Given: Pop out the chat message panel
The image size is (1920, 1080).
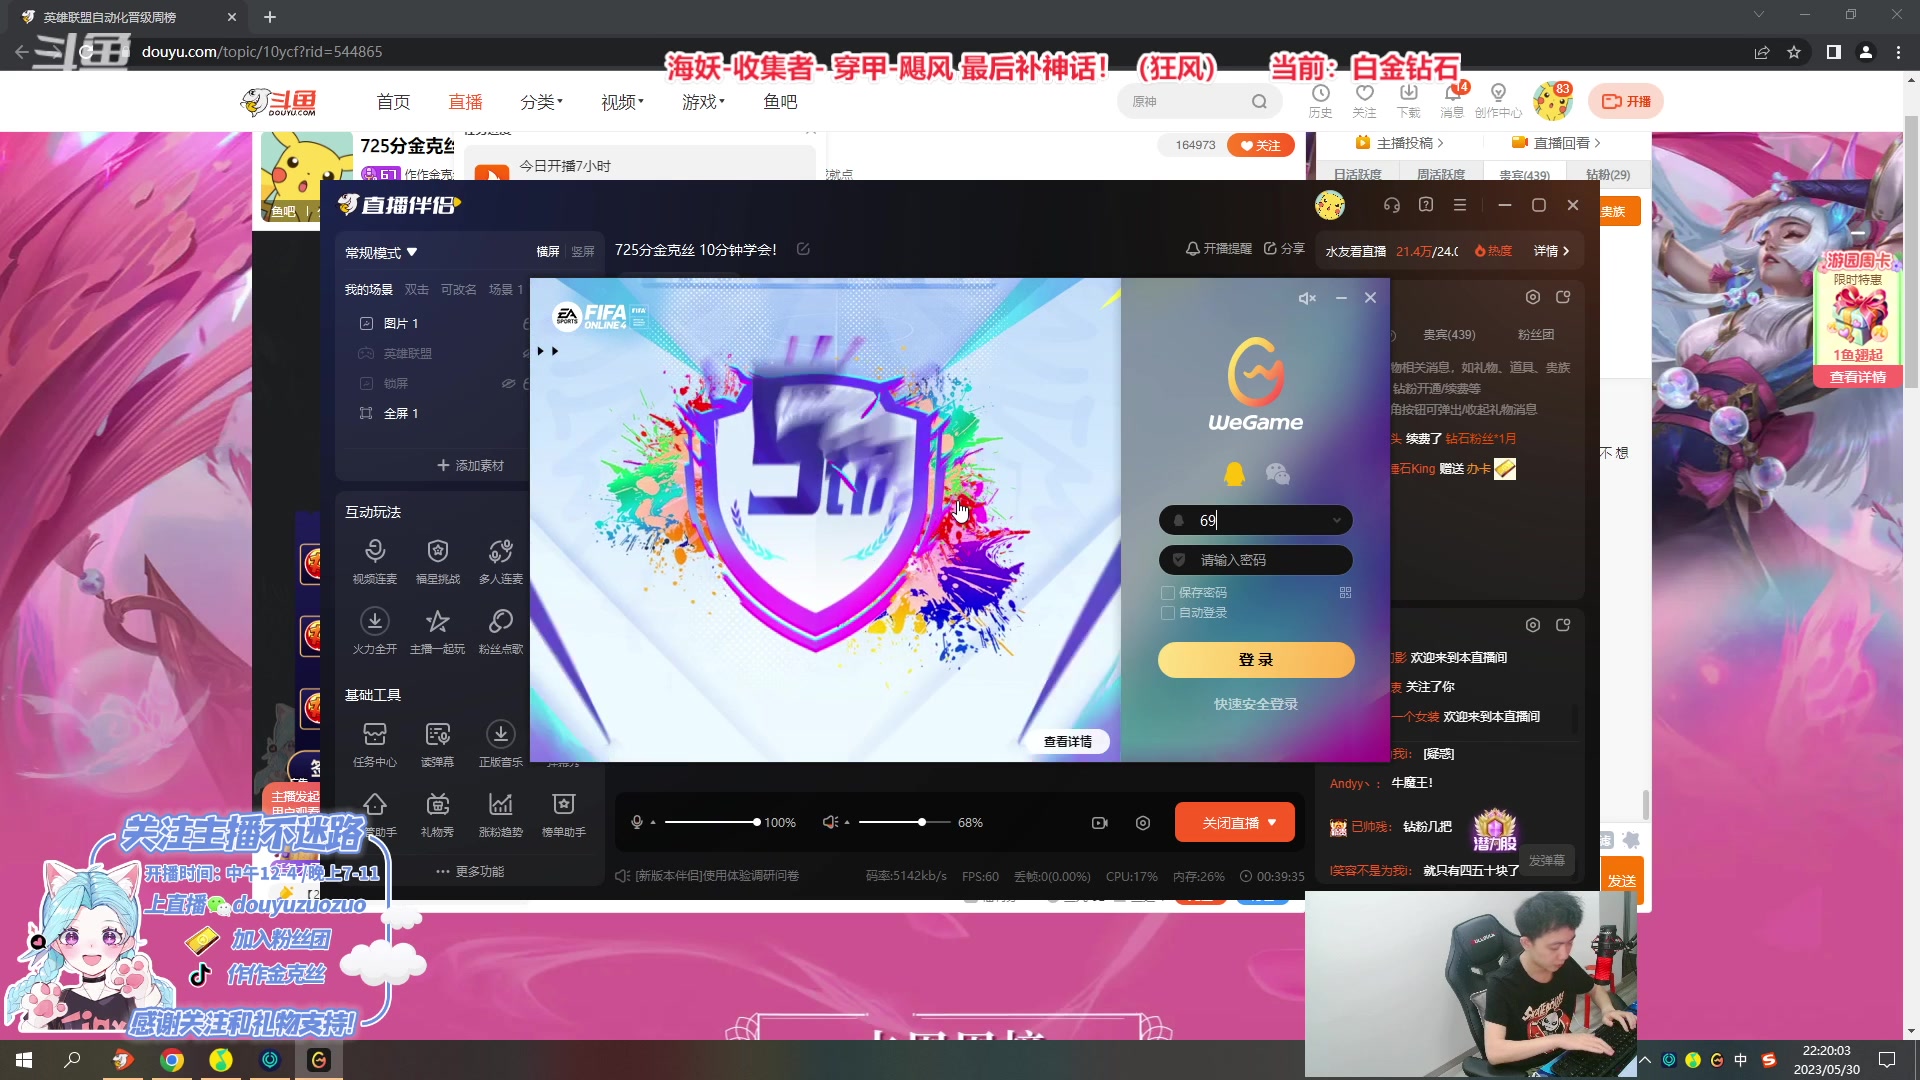Looking at the screenshot, I should point(1564,625).
